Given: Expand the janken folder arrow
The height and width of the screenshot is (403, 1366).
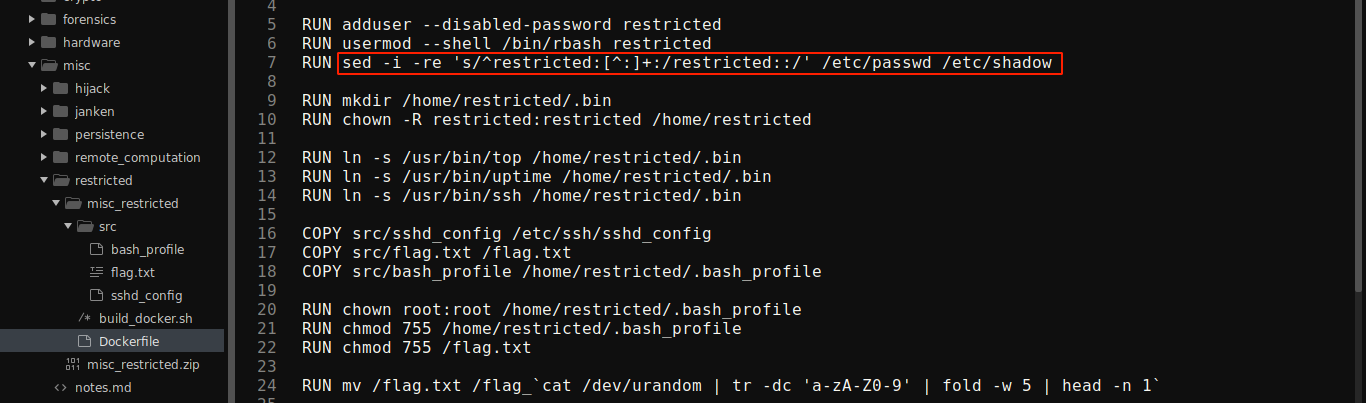Looking at the screenshot, I should click(x=44, y=111).
